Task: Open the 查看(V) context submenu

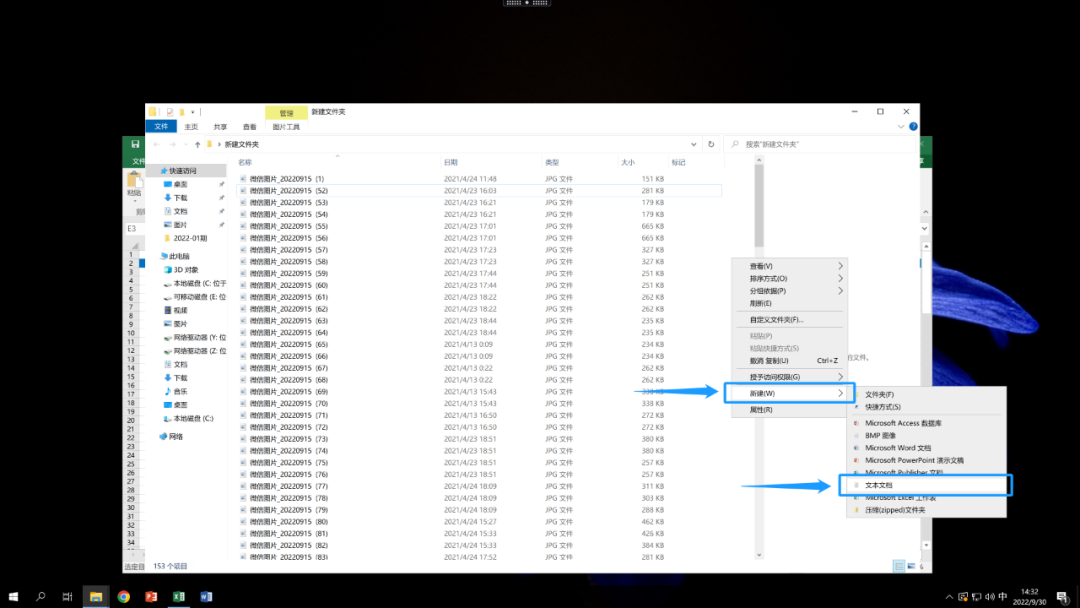Action: 789,266
